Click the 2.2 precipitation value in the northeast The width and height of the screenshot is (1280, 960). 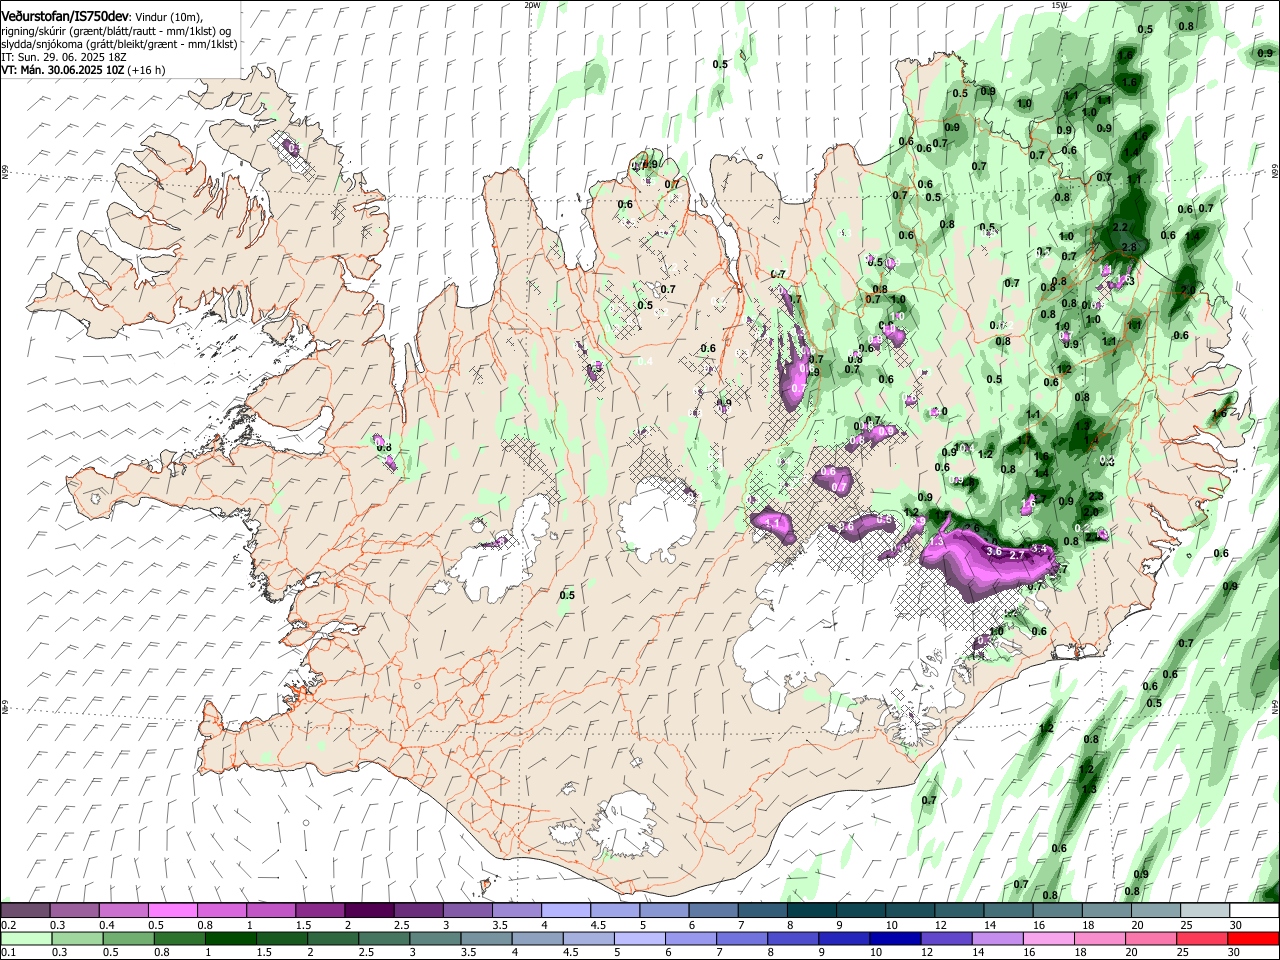tap(1121, 228)
